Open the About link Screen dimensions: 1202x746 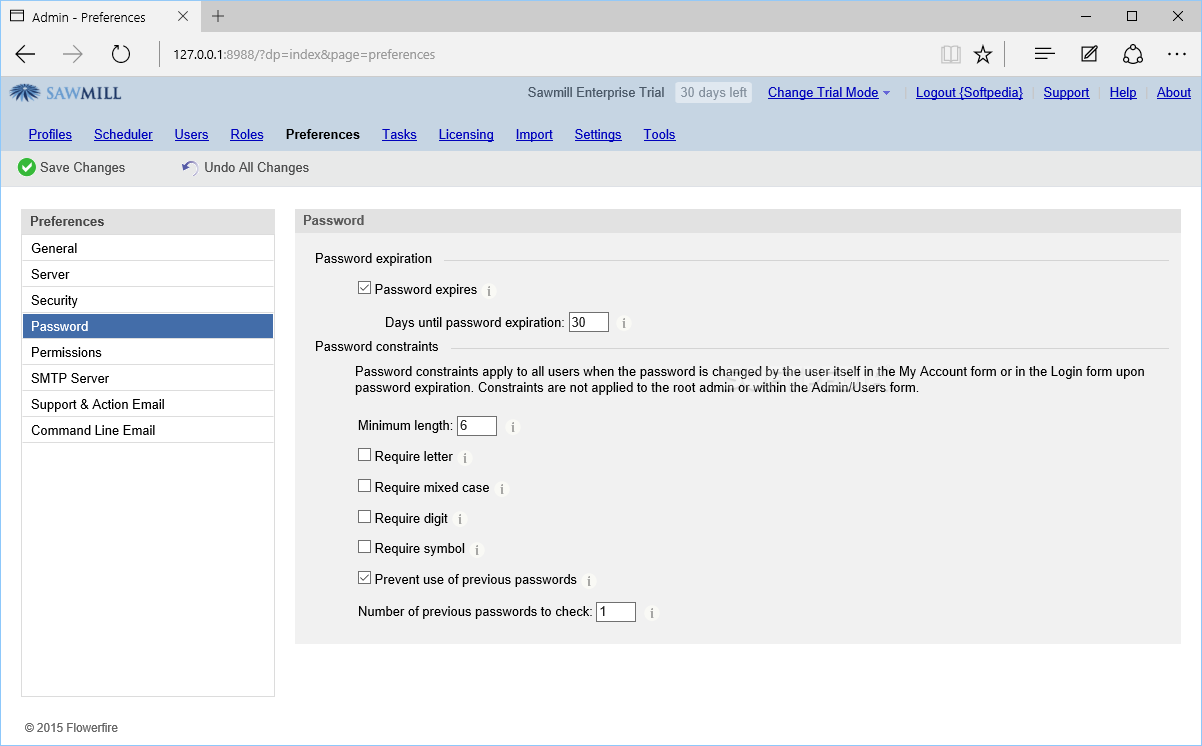pos(1174,92)
